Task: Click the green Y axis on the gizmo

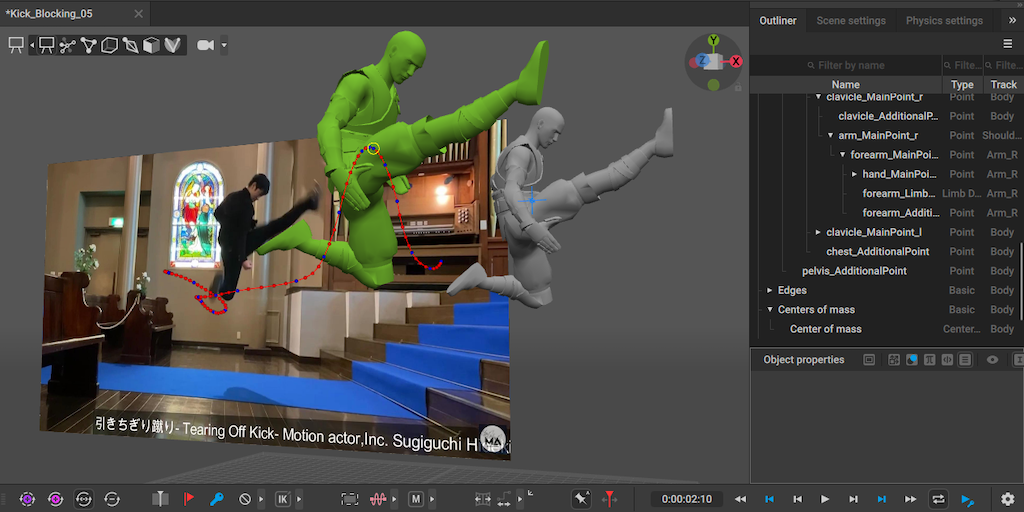Action: tap(713, 40)
